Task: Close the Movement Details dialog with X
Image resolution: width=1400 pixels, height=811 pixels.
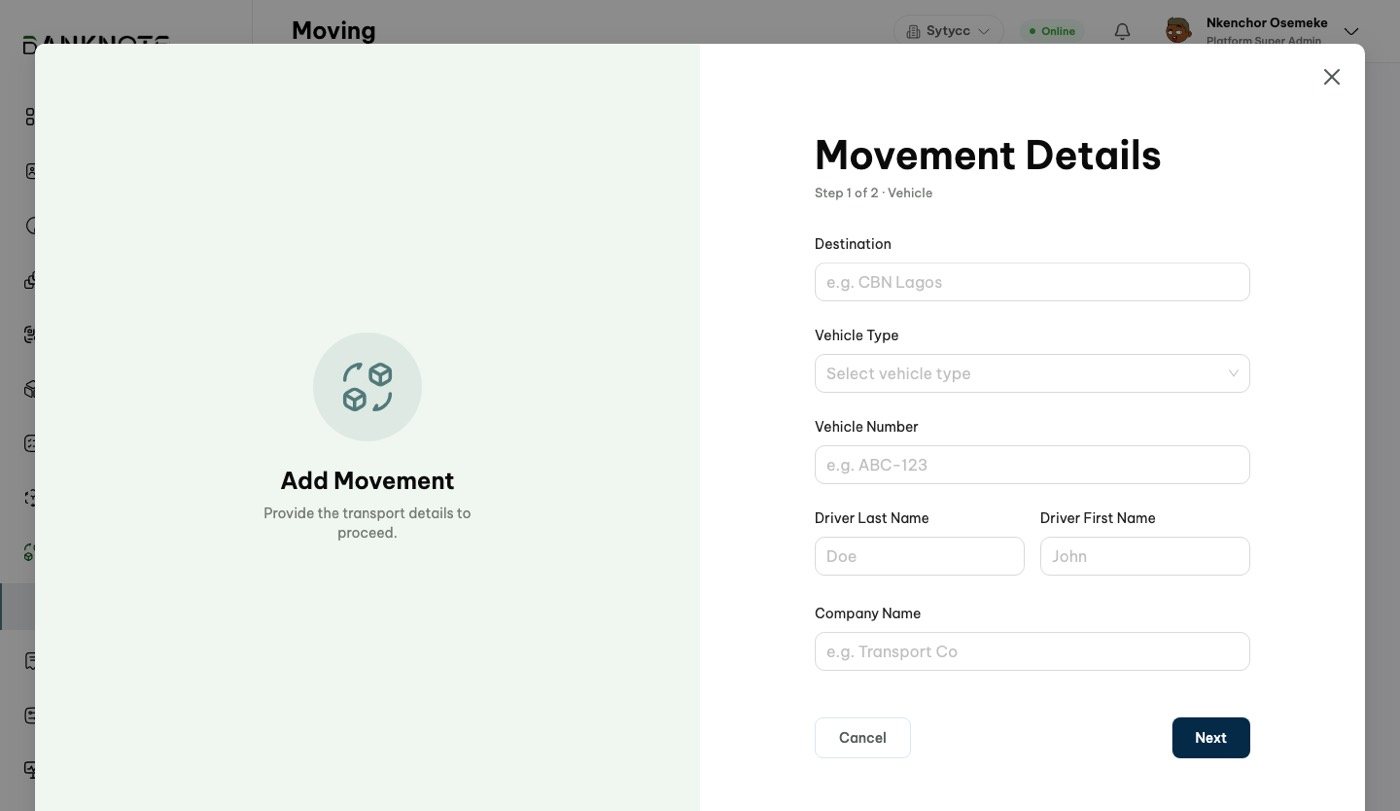Action: click(x=1331, y=77)
